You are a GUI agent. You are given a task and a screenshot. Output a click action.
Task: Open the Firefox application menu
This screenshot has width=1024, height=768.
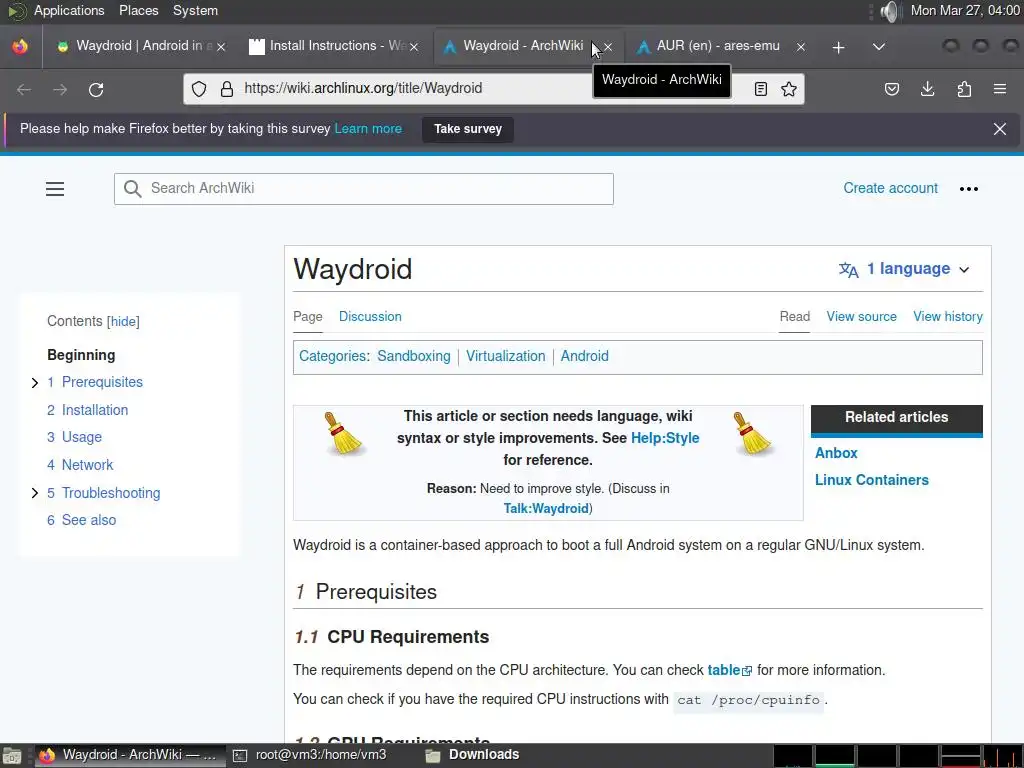click(x=1000, y=89)
